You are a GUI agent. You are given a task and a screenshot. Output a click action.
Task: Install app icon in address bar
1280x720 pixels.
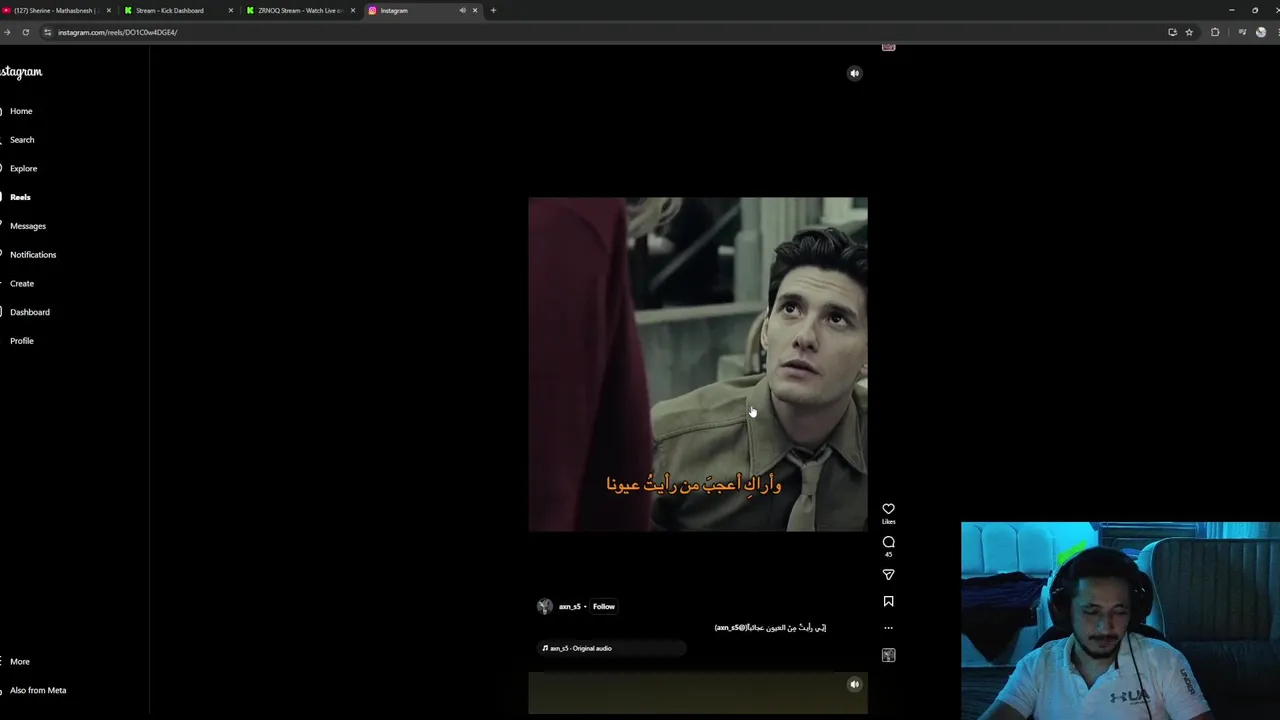(1172, 32)
